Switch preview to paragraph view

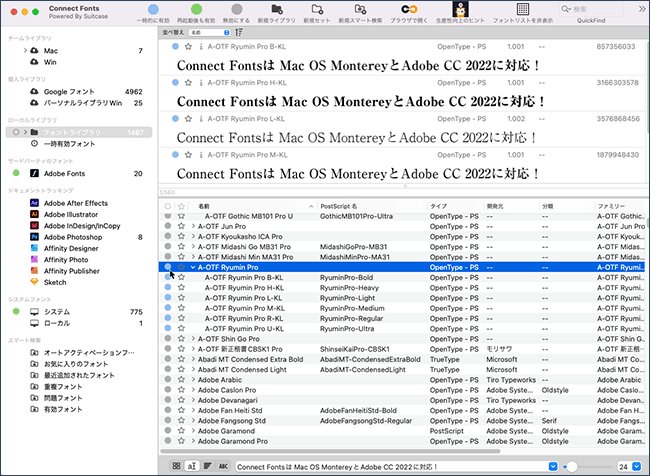[x=208, y=466]
